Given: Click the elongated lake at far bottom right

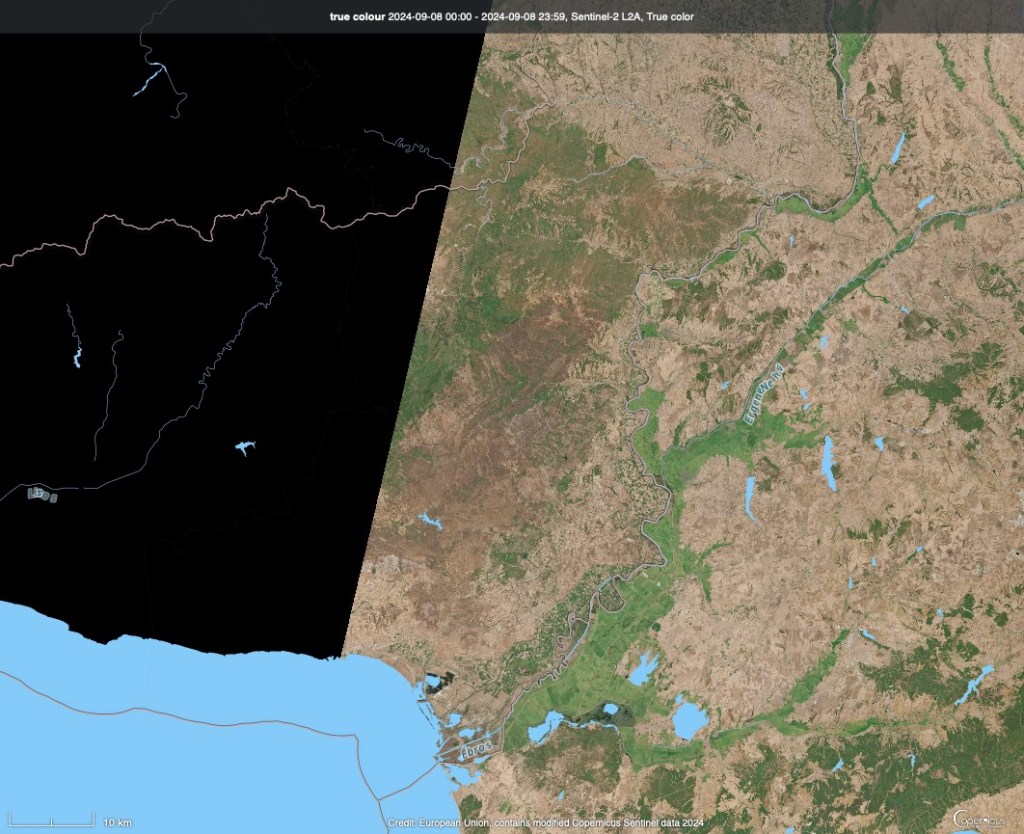Looking at the screenshot, I should pyautogui.click(x=973, y=685).
